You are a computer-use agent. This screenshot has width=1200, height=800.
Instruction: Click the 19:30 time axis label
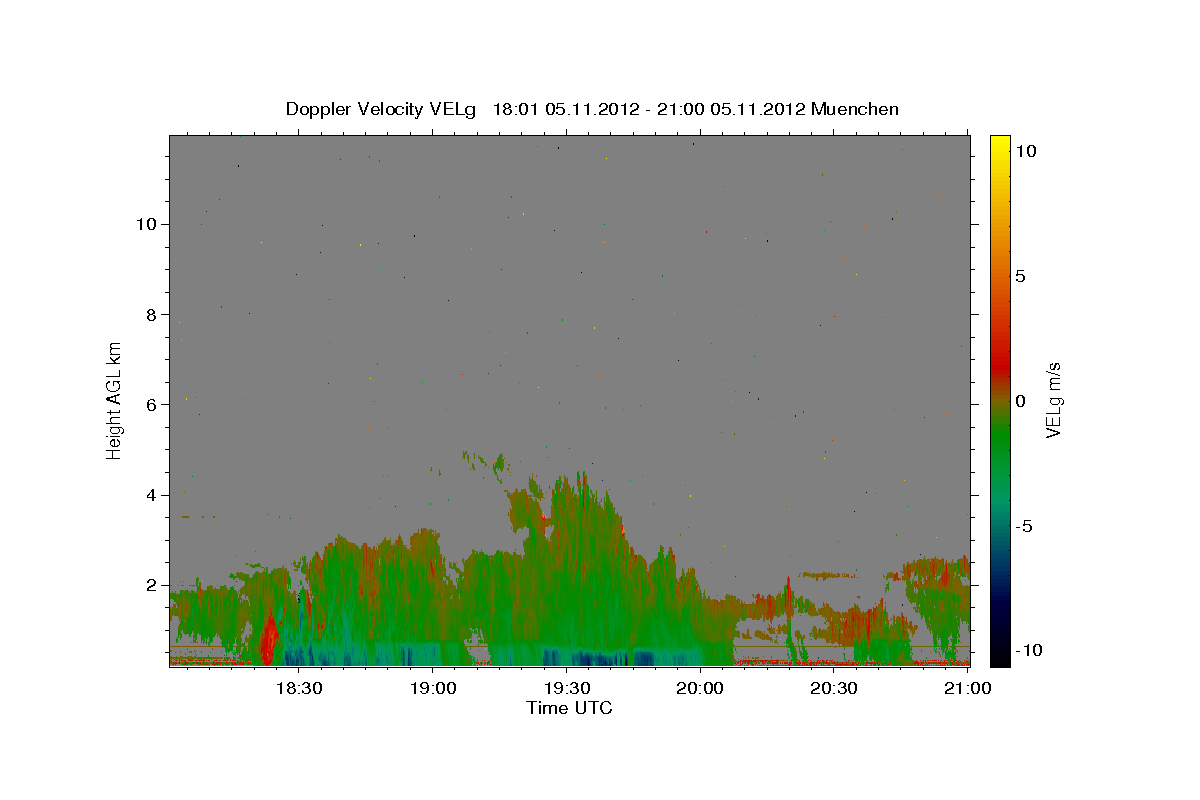[567, 689]
